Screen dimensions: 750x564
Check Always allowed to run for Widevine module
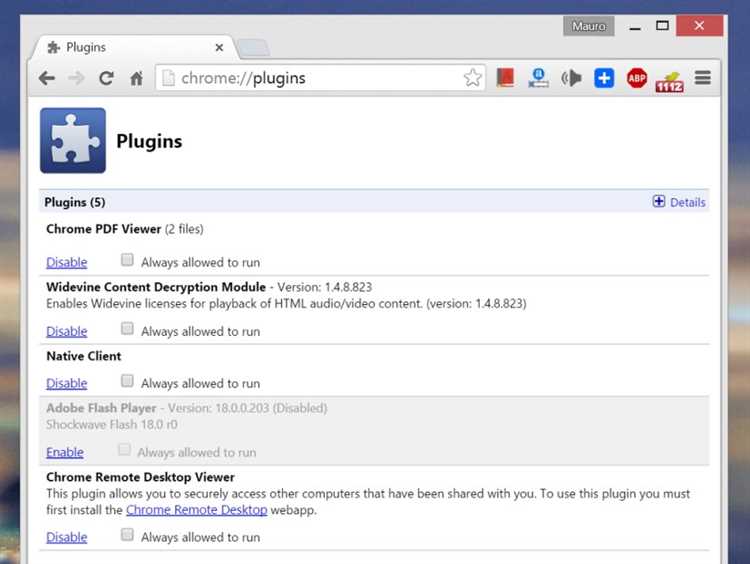127,329
